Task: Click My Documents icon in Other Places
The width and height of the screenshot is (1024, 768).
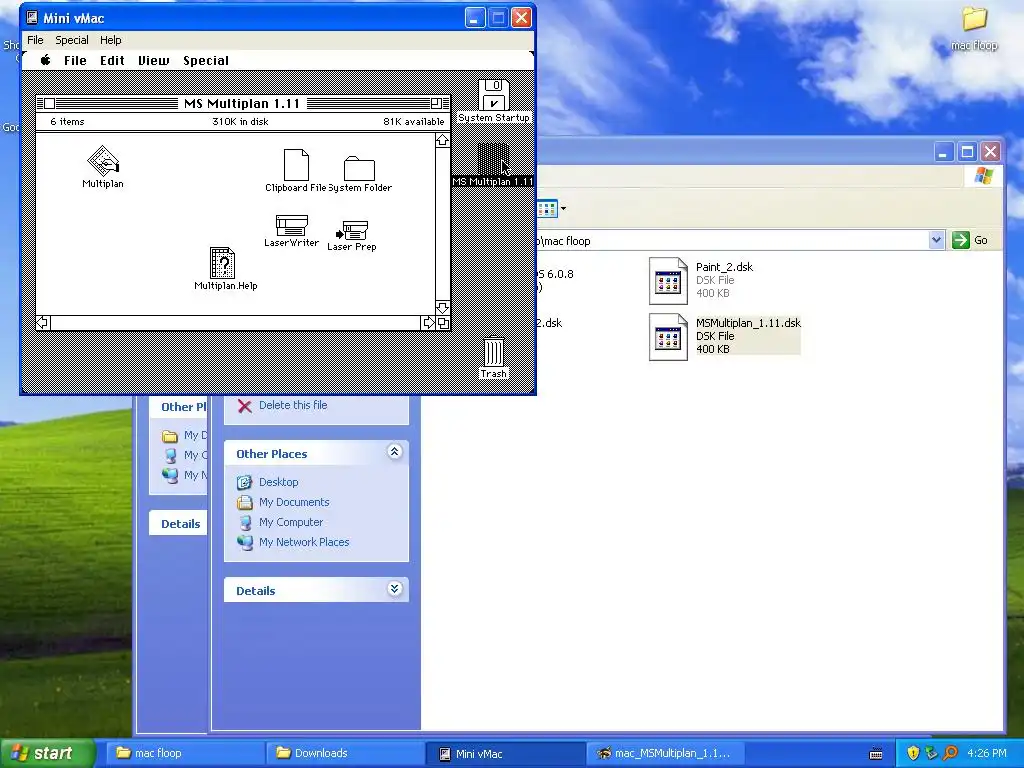Action: 245,502
